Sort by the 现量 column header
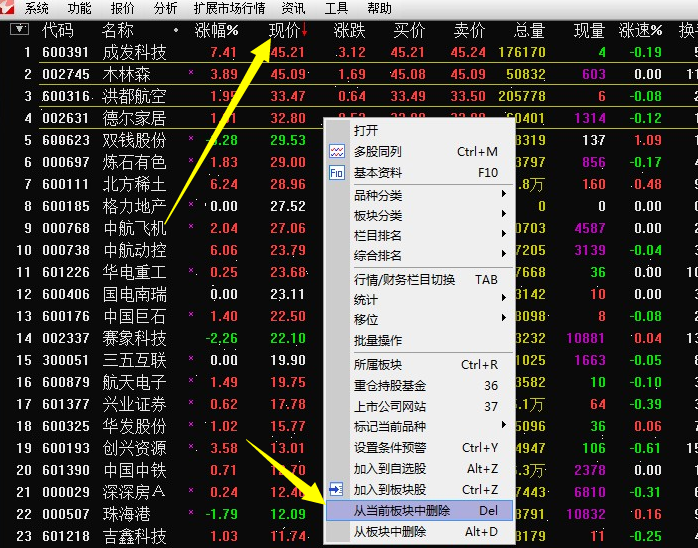The width and height of the screenshot is (698, 548). tap(589, 30)
